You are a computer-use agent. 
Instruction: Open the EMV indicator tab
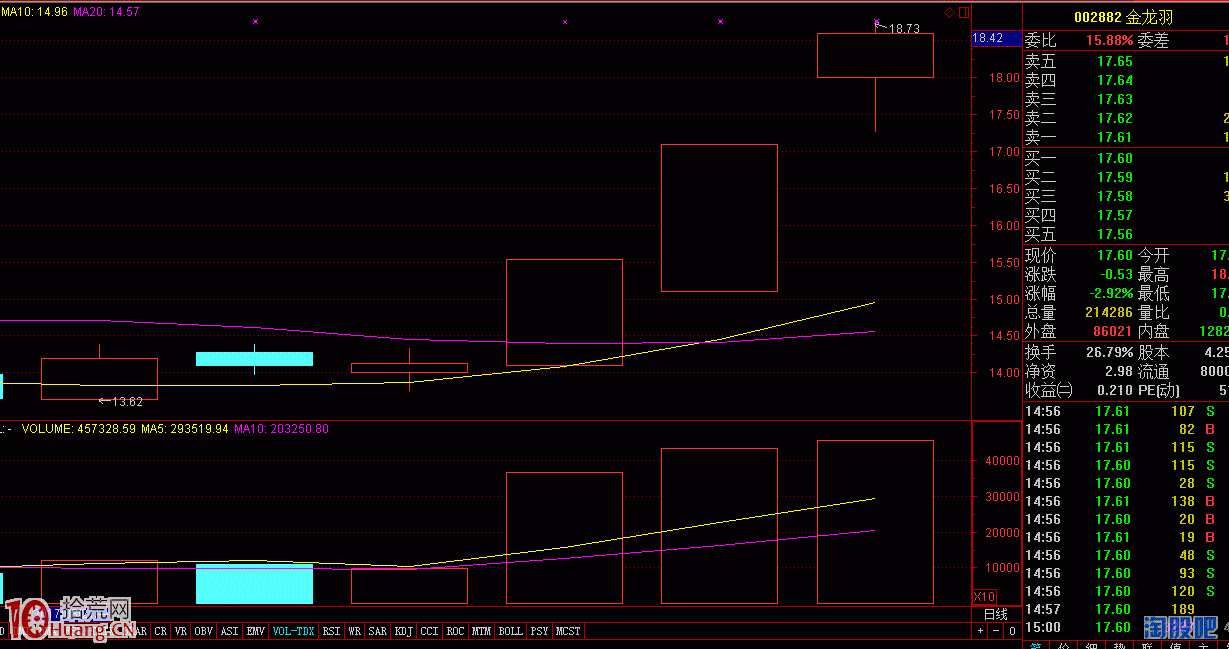click(256, 632)
